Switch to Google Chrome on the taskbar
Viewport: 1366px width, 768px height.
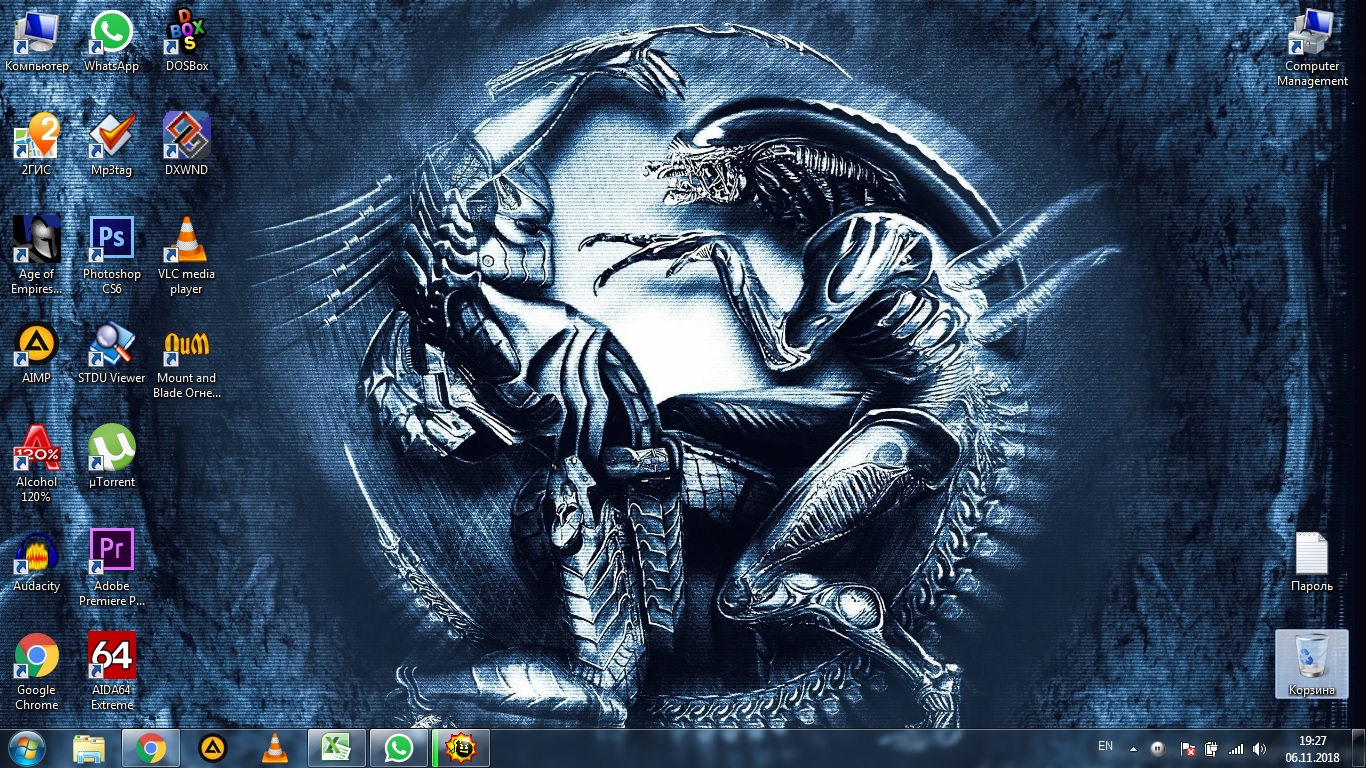151,748
